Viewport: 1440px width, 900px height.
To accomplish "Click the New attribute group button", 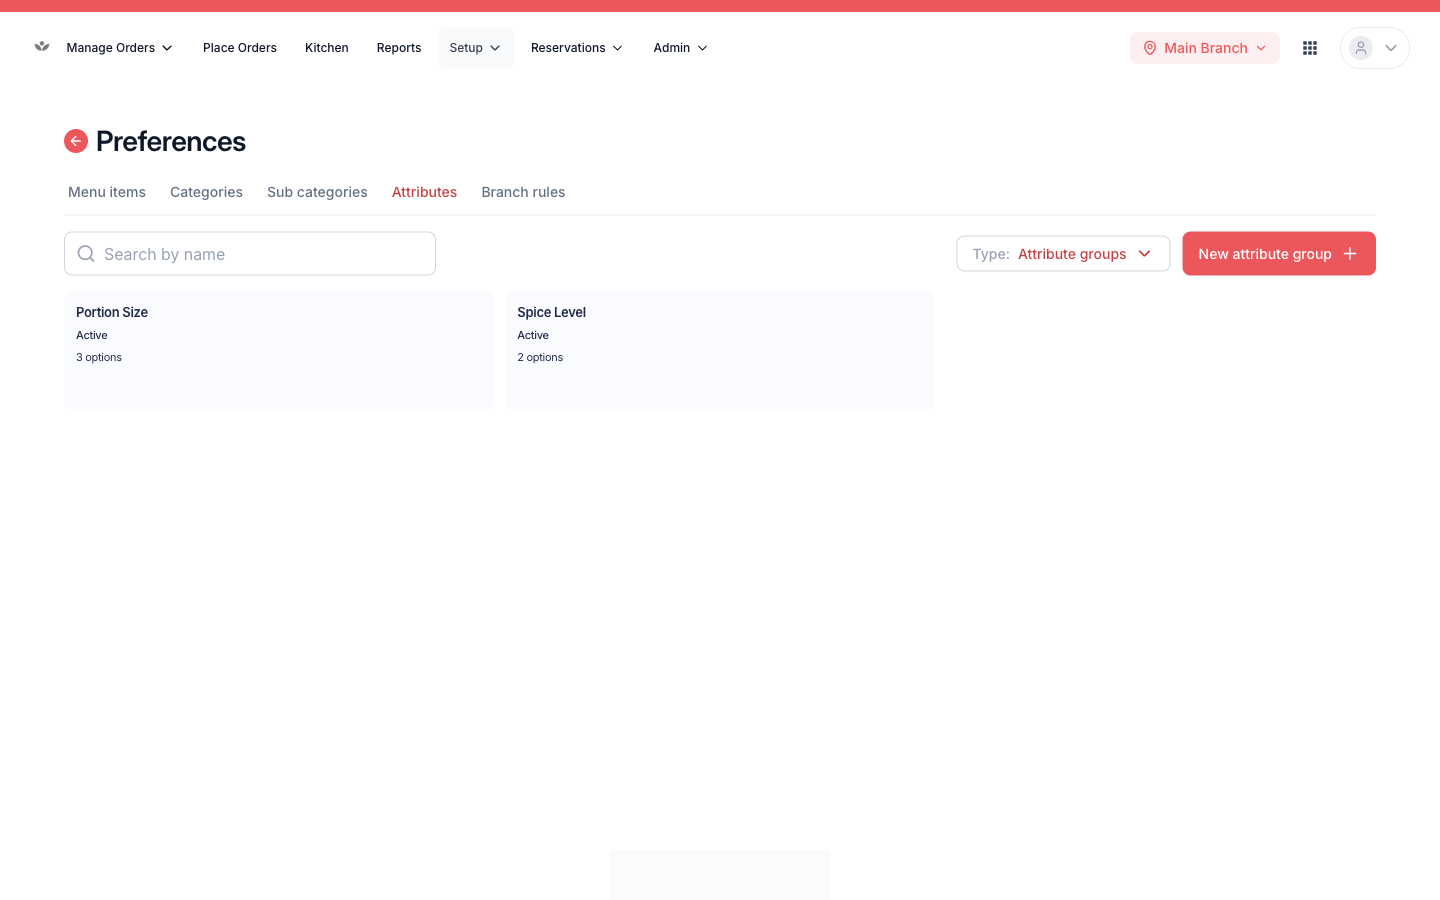I will pyautogui.click(x=1279, y=254).
